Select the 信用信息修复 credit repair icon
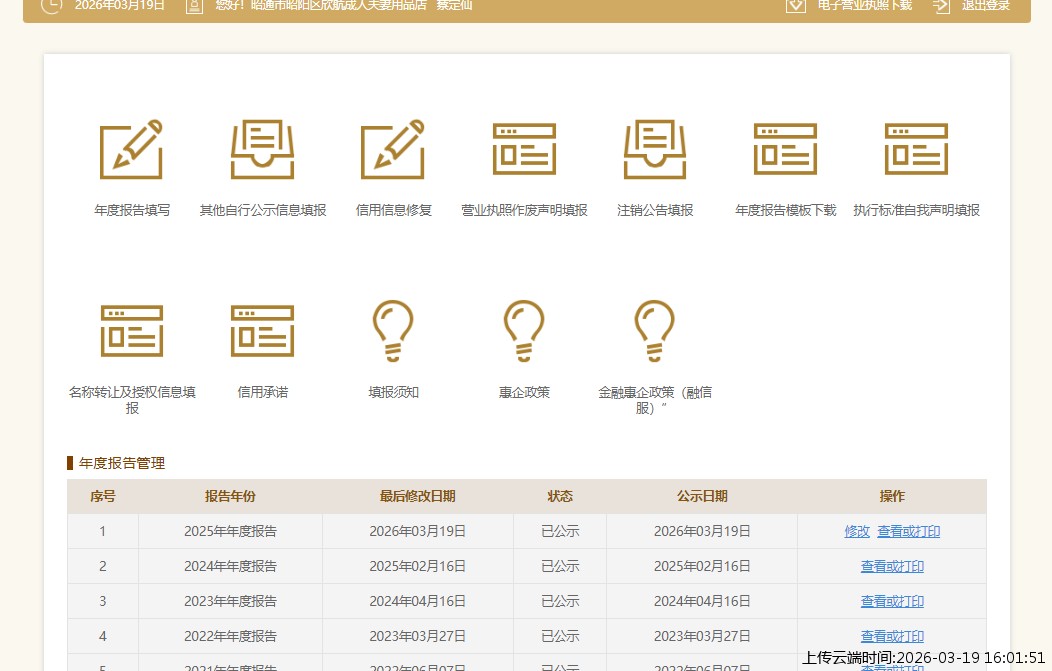The width and height of the screenshot is (1052, 671). [x=393, y=149]
